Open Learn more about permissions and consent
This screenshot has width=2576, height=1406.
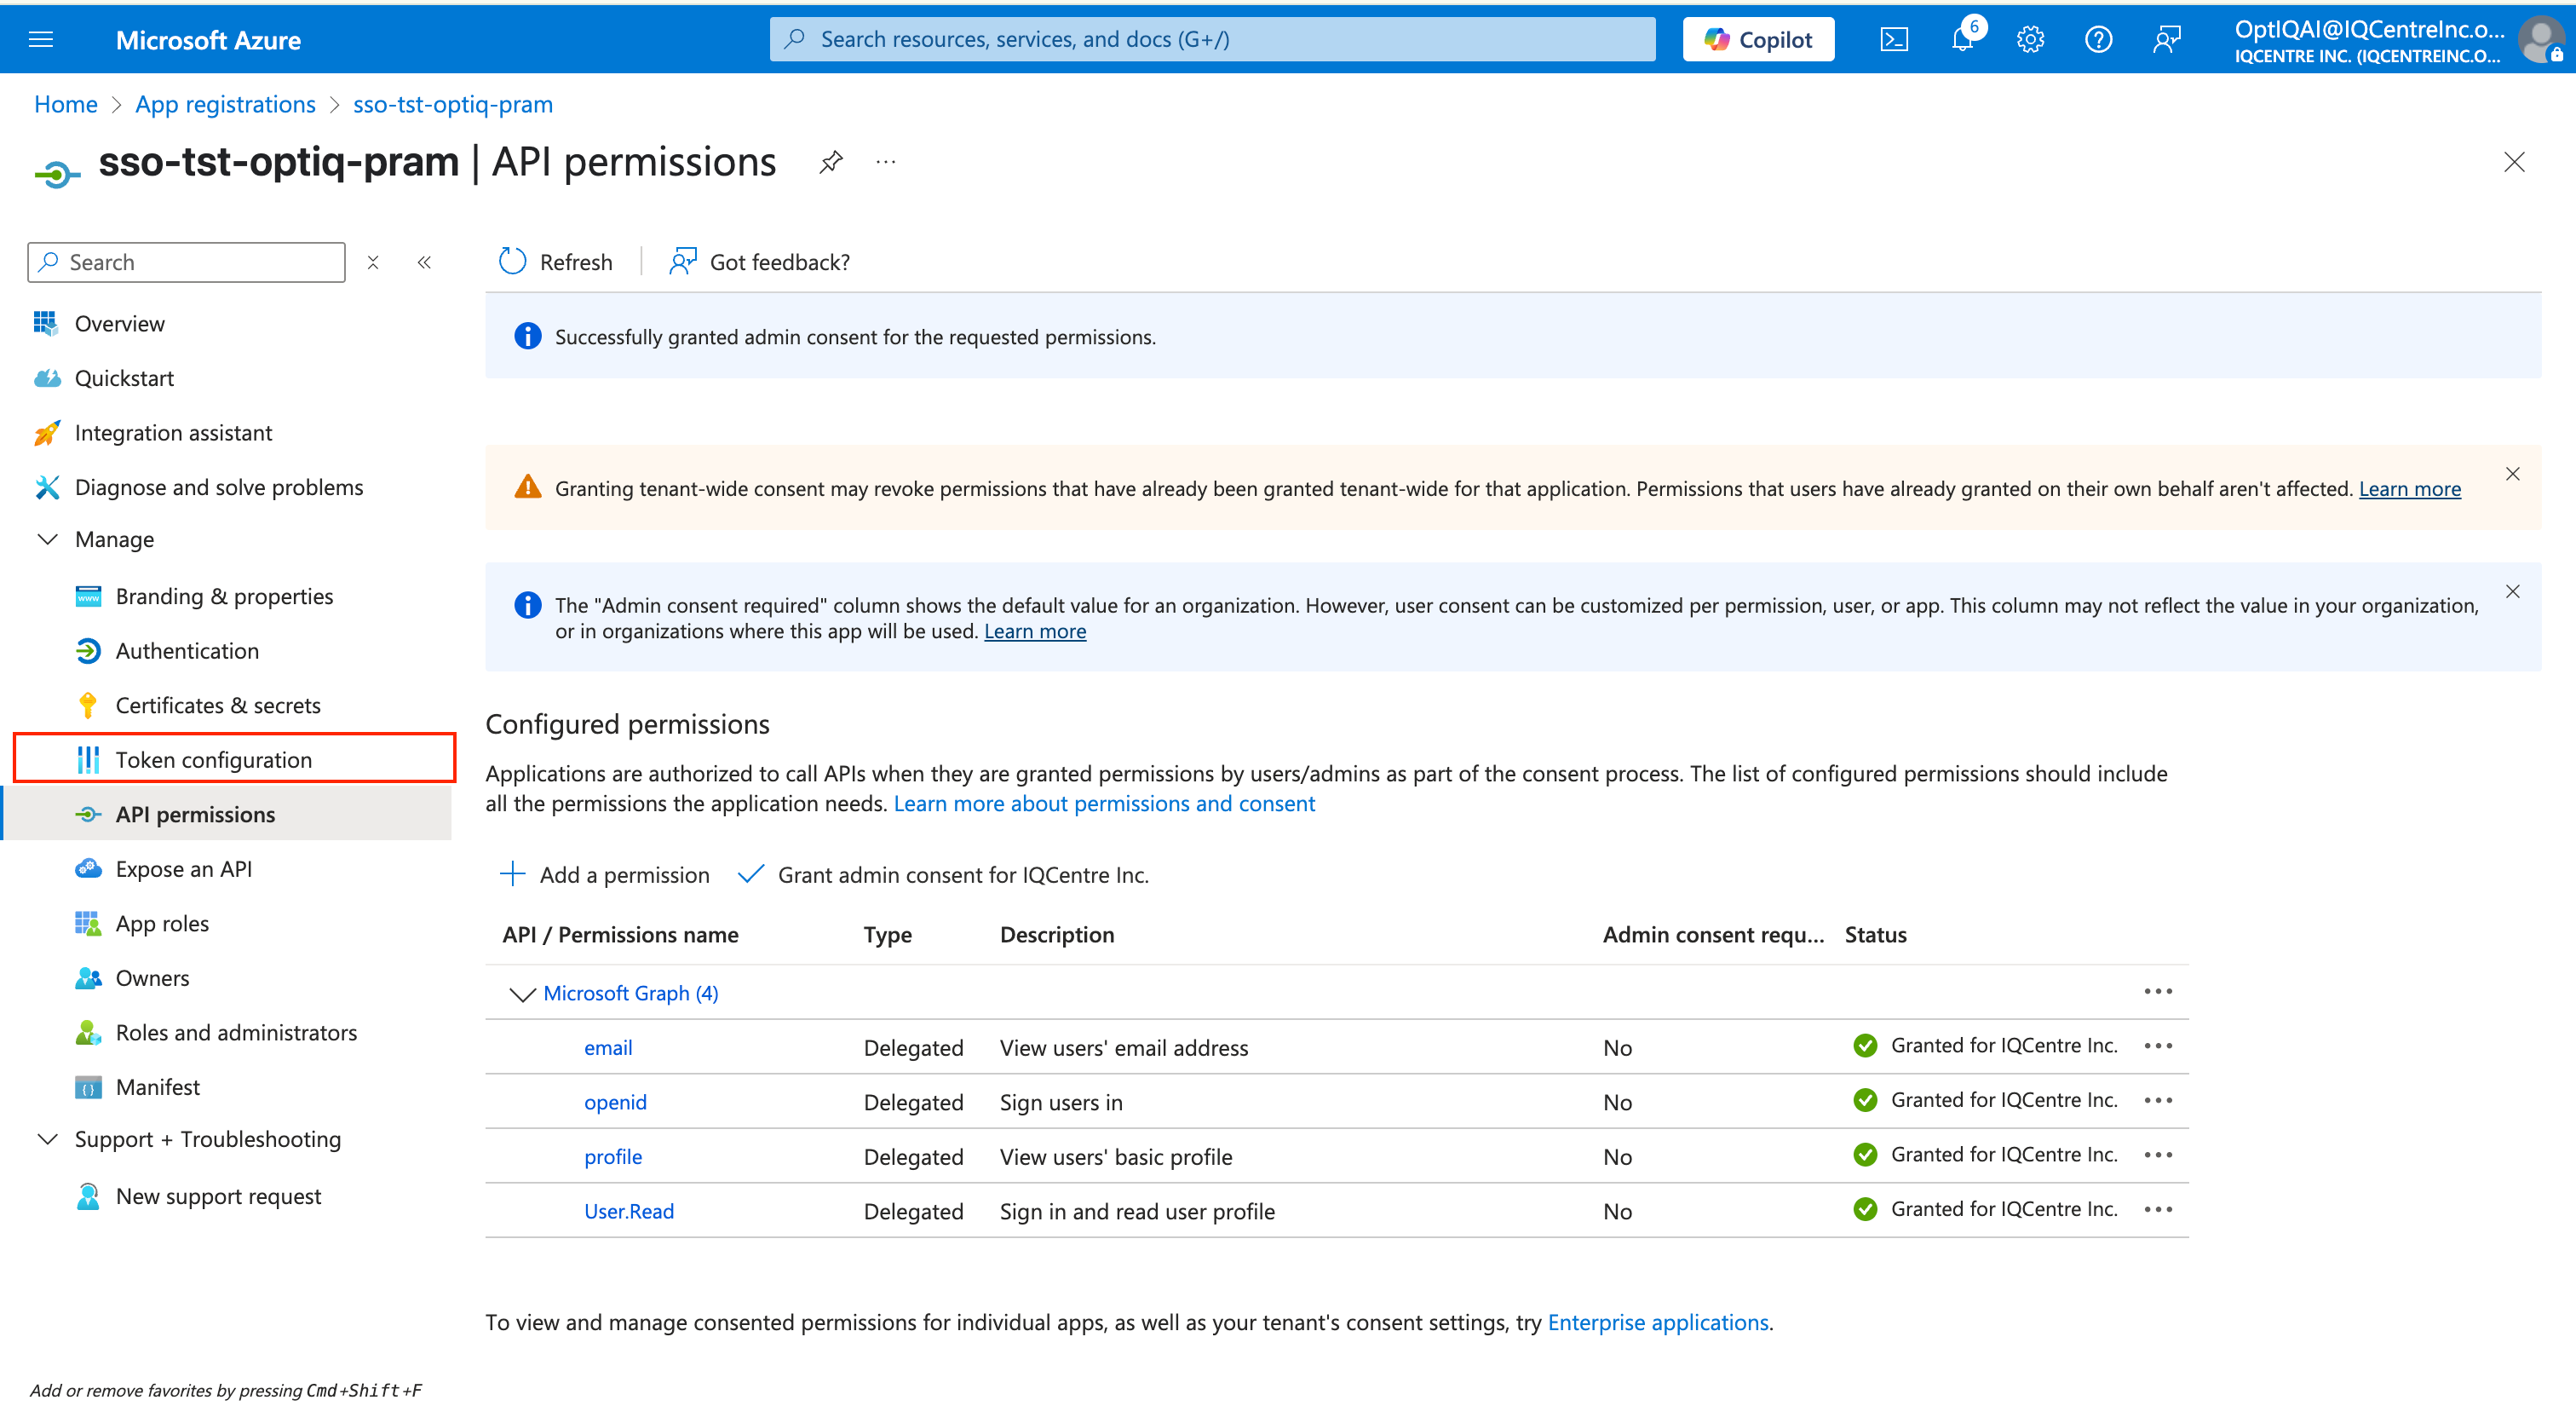point(1104,804)
